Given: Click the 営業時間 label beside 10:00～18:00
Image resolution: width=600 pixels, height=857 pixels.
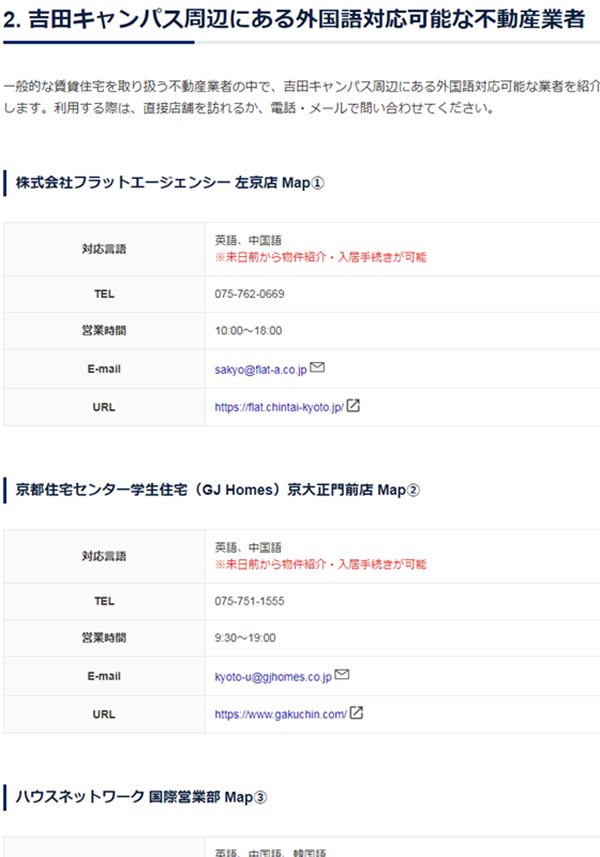Looking at the screenshot, I should pos(104,331).
